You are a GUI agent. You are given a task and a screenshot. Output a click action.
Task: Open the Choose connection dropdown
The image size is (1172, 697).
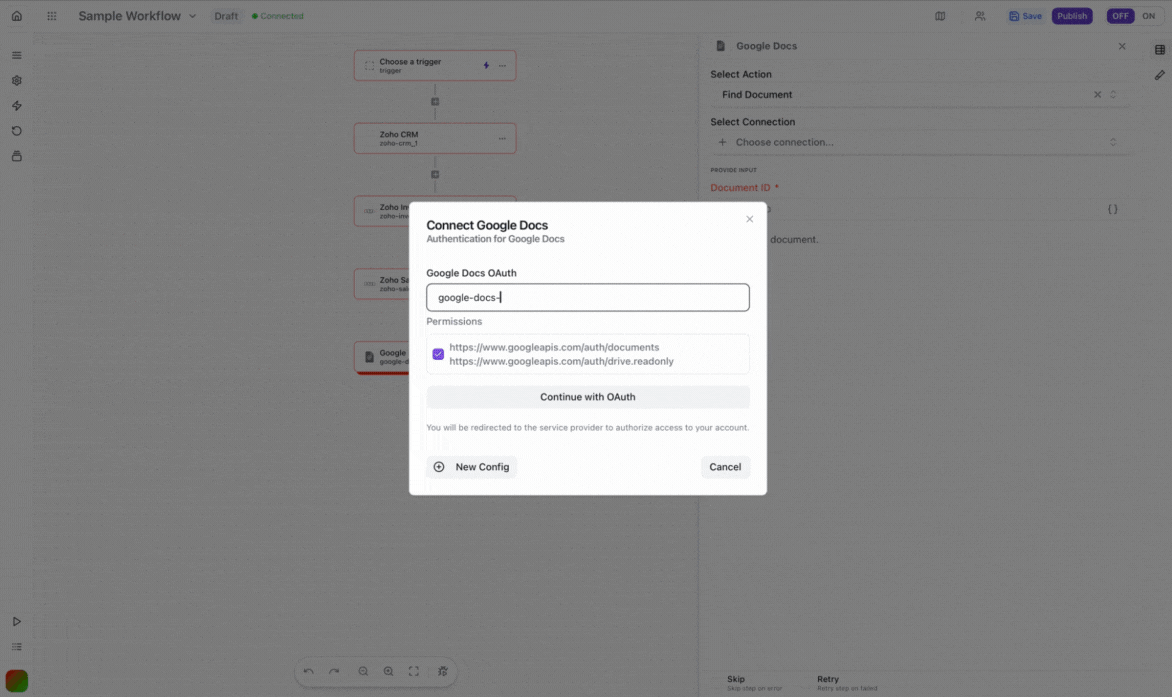pos(913,141)
